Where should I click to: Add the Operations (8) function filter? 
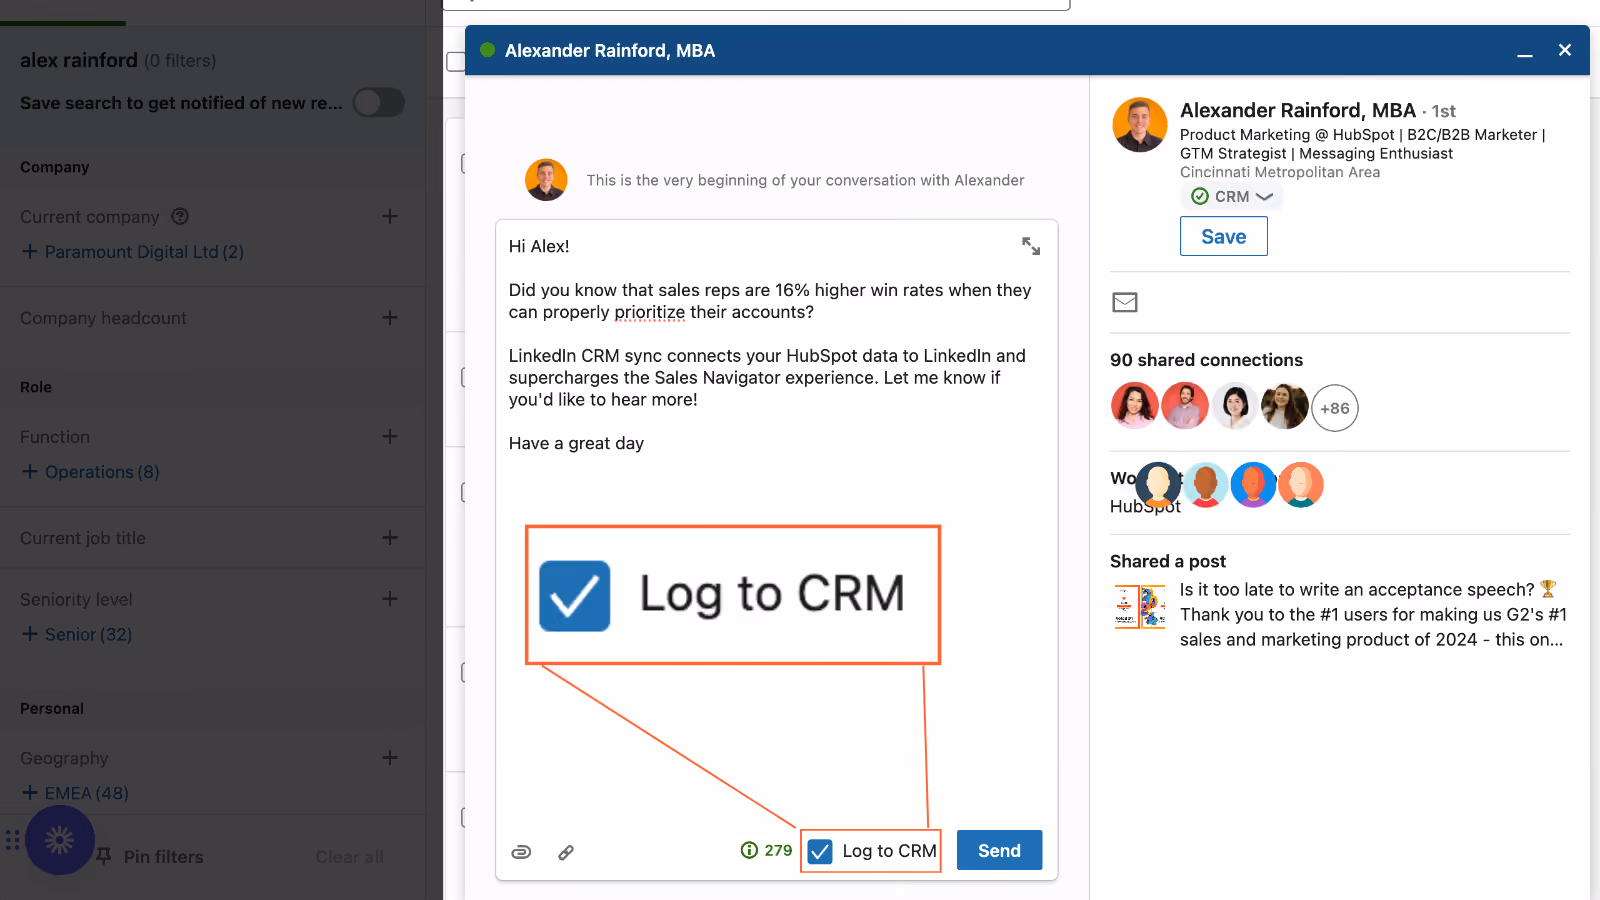(x=91, y=472)
